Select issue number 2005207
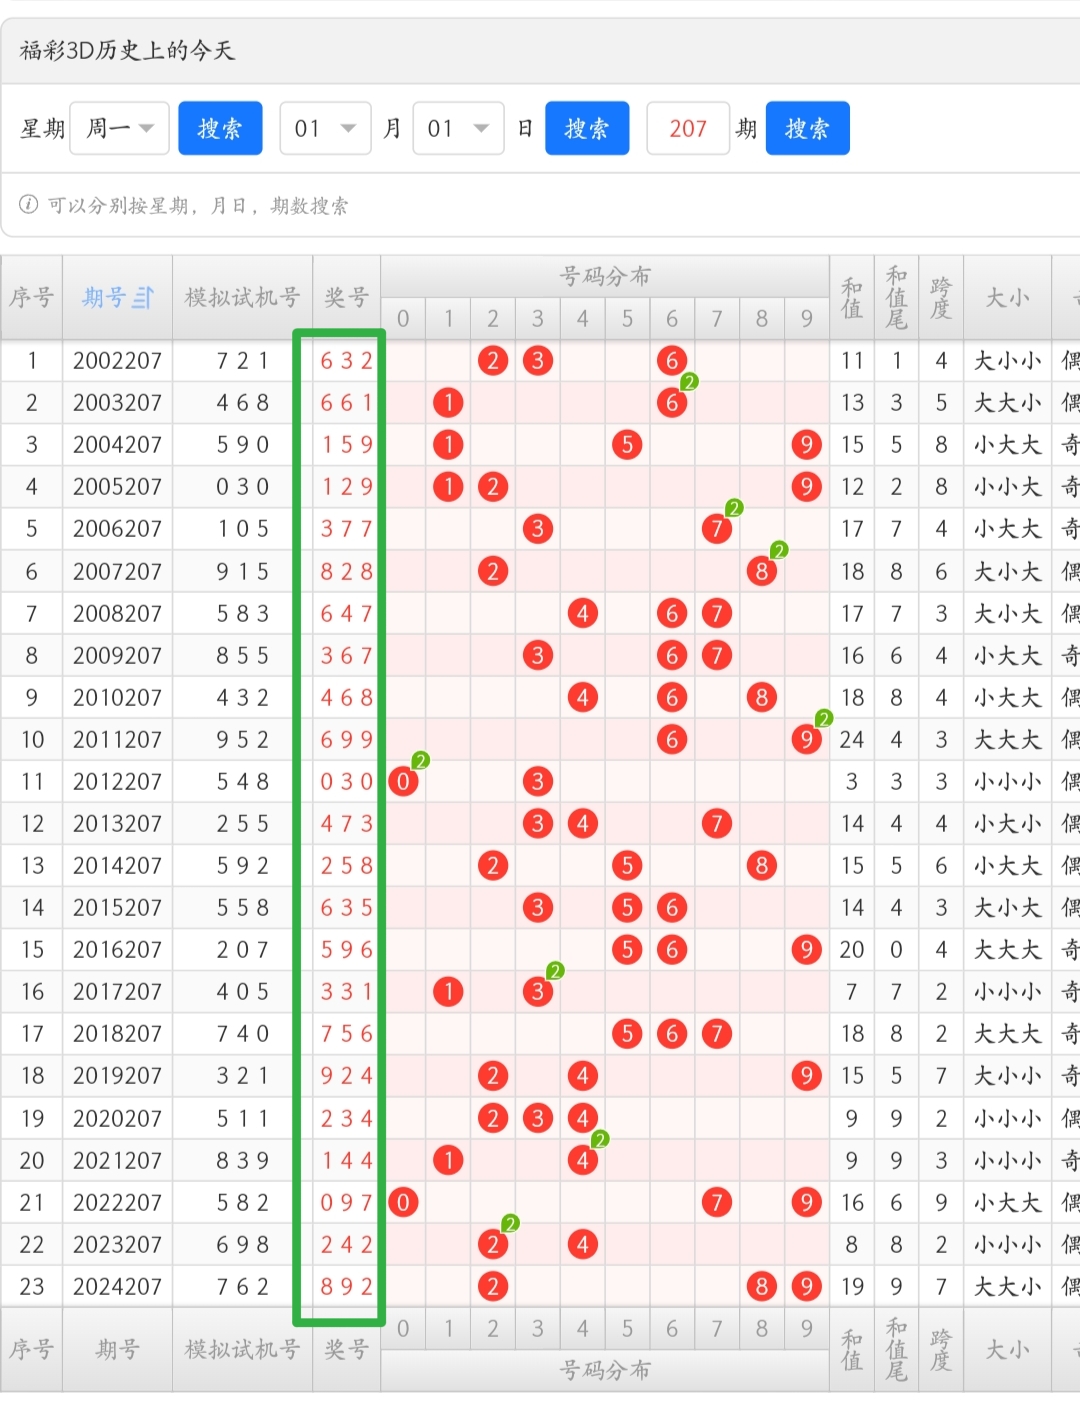1080x1403 pixels. [117, 487]
